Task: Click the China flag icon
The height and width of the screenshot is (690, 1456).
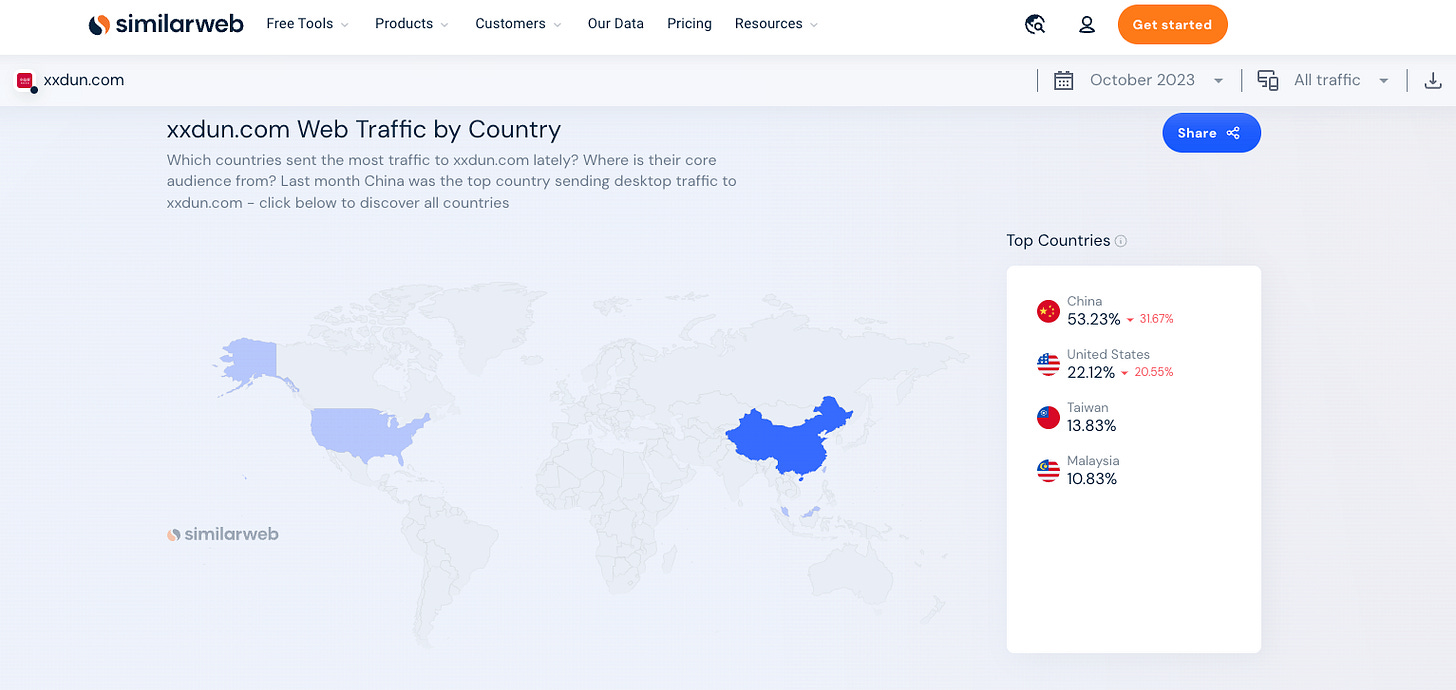Action: [x=1048, y=311]
